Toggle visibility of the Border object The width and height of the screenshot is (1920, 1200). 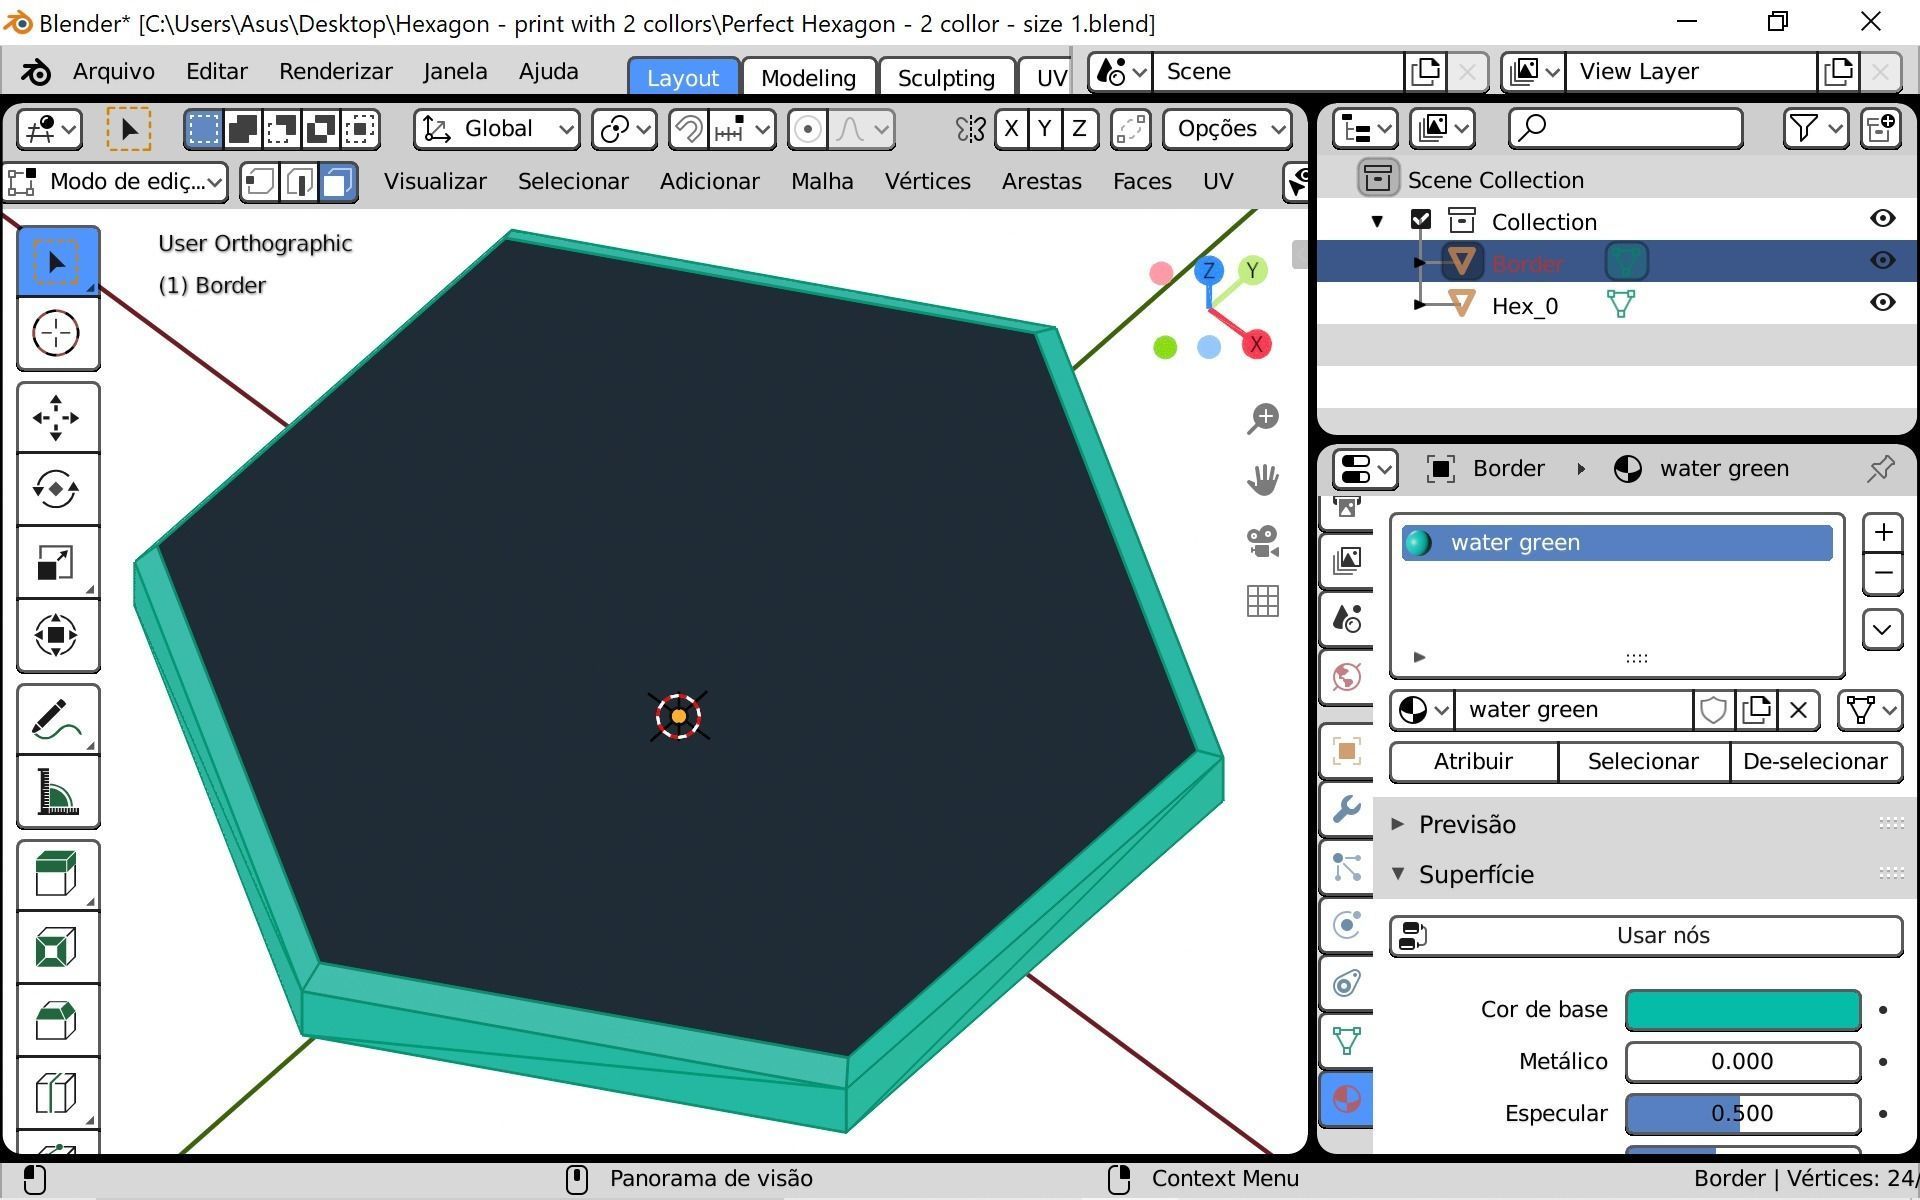tap(1882, 261)
